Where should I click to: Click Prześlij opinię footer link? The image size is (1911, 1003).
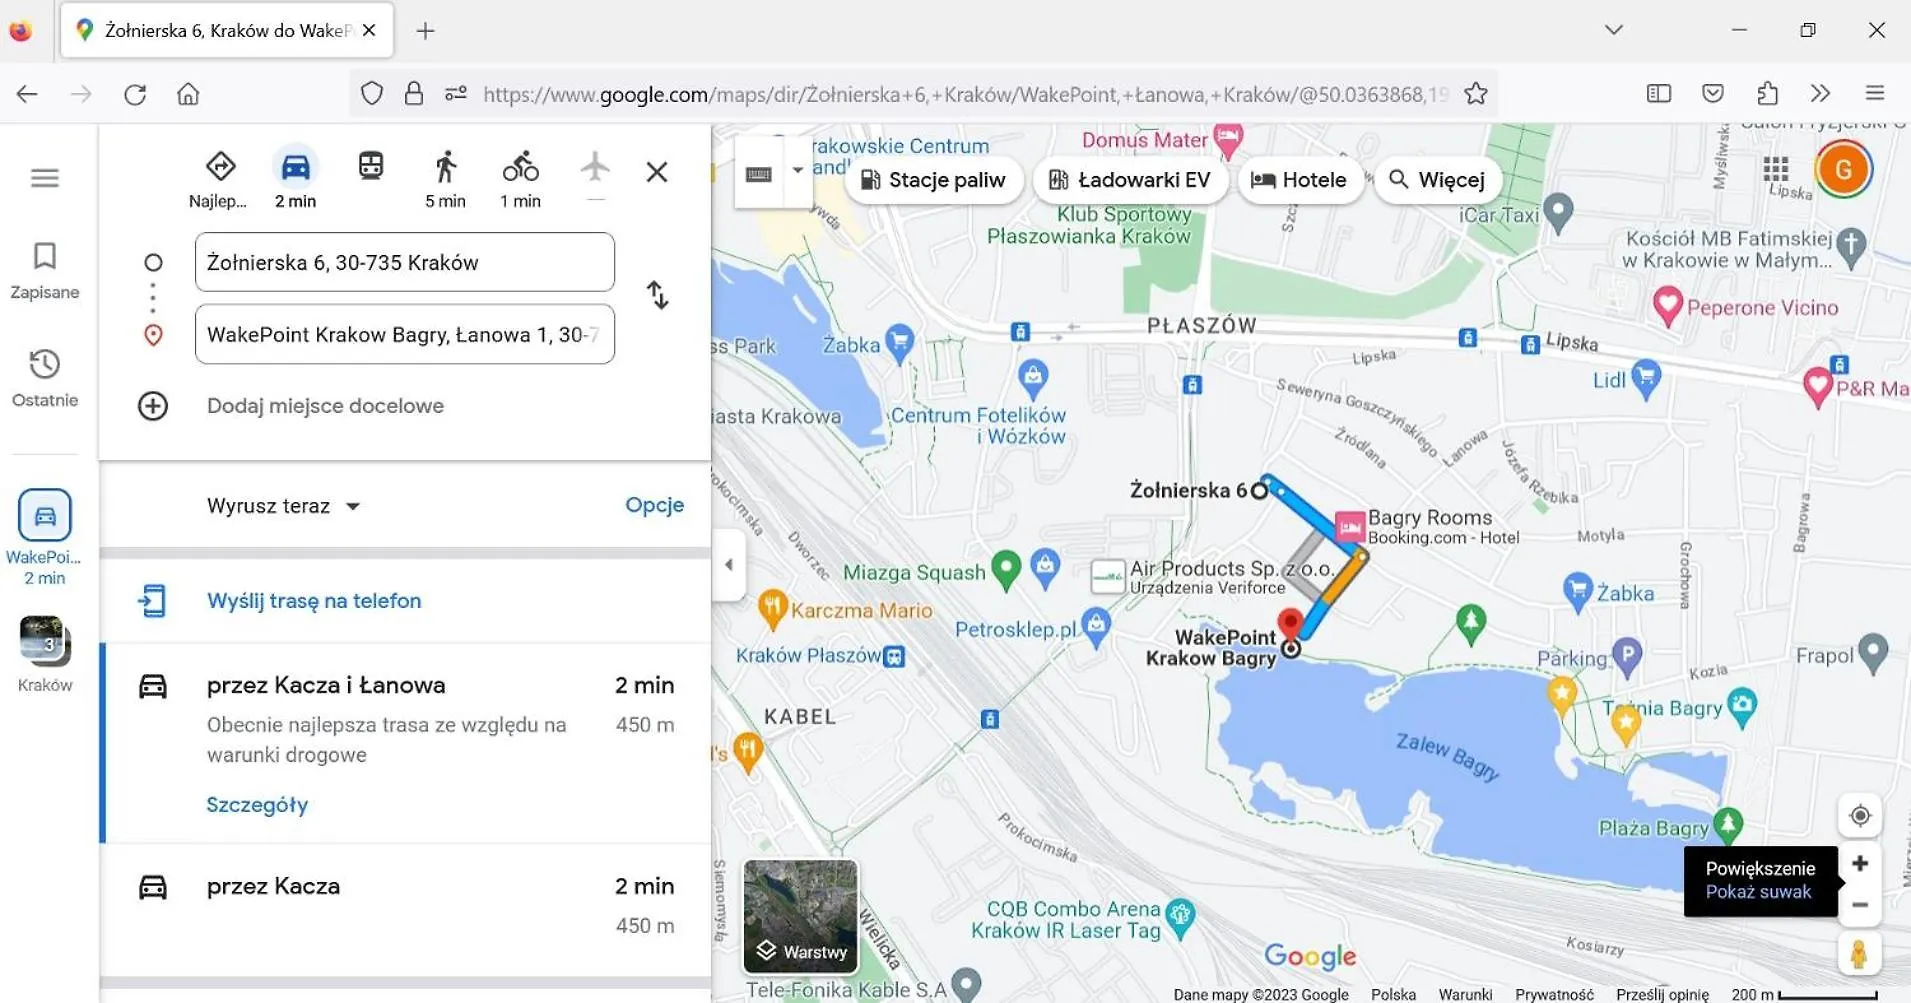[x=1663, y=994]
